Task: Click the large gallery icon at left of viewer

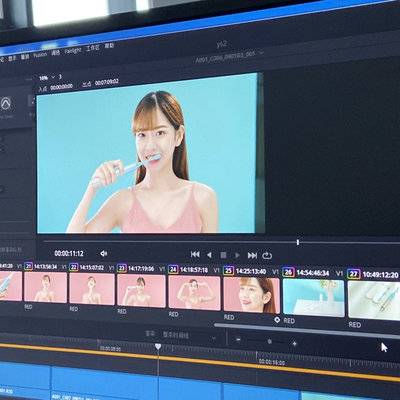Action: pos(7,104)
